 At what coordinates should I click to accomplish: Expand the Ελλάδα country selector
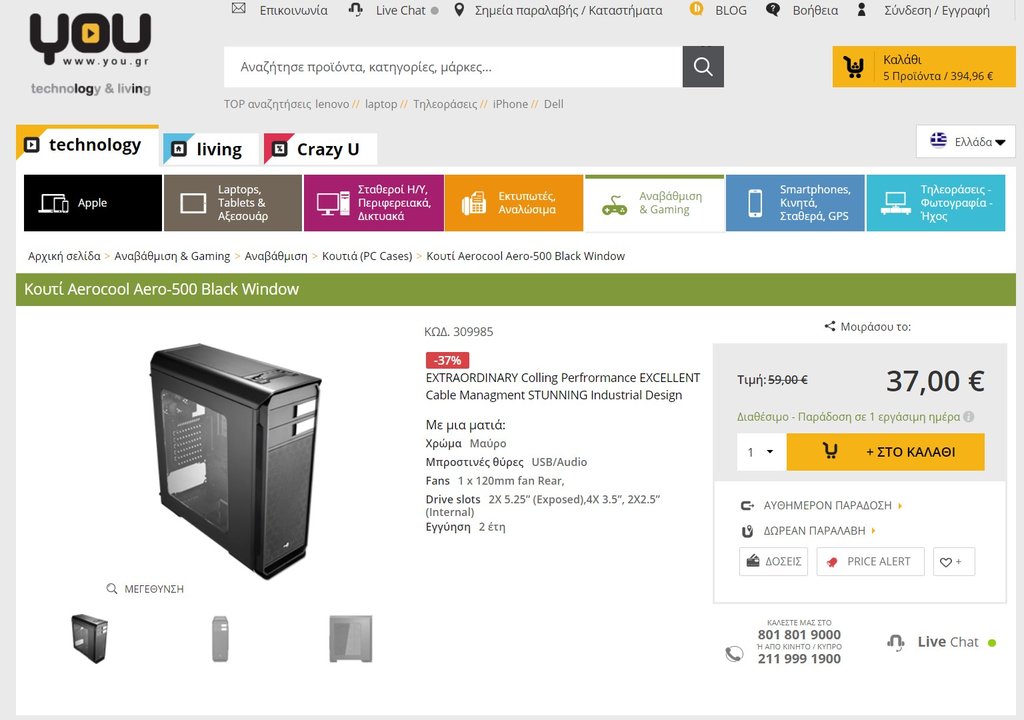966,141
